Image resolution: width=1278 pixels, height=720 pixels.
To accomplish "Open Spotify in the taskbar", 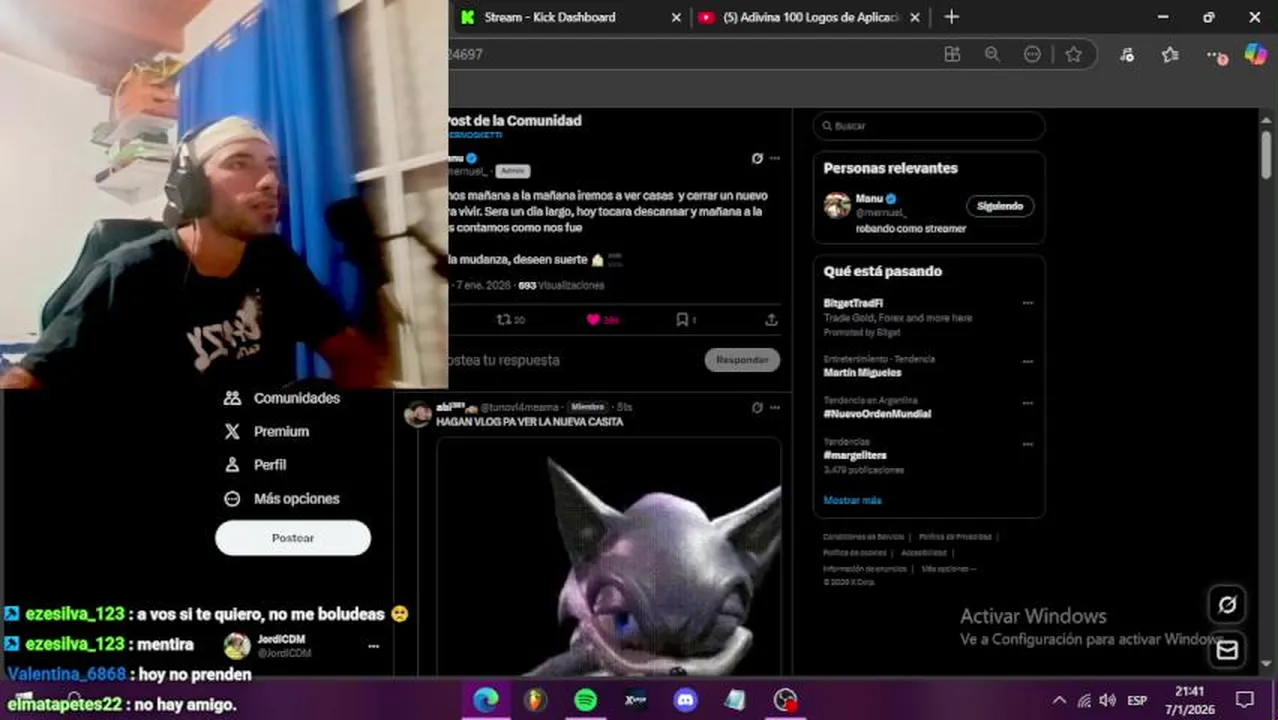I will pos(586,700).
